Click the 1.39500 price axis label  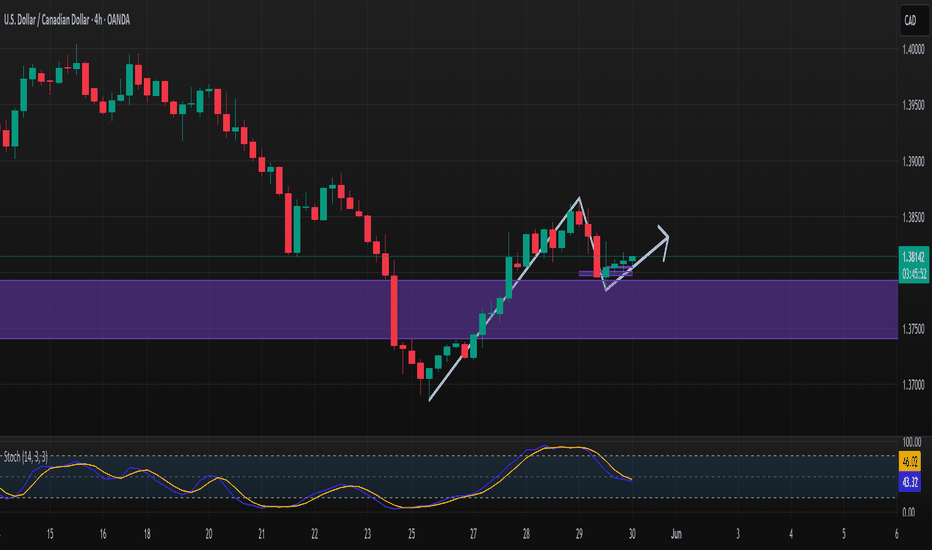914,105
